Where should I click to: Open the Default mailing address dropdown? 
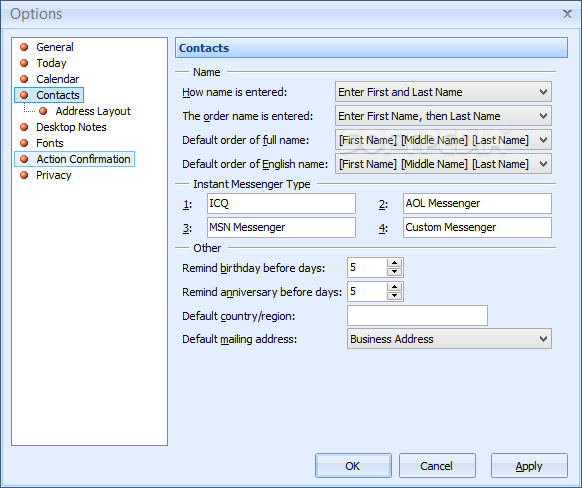(x=449, y=339)
